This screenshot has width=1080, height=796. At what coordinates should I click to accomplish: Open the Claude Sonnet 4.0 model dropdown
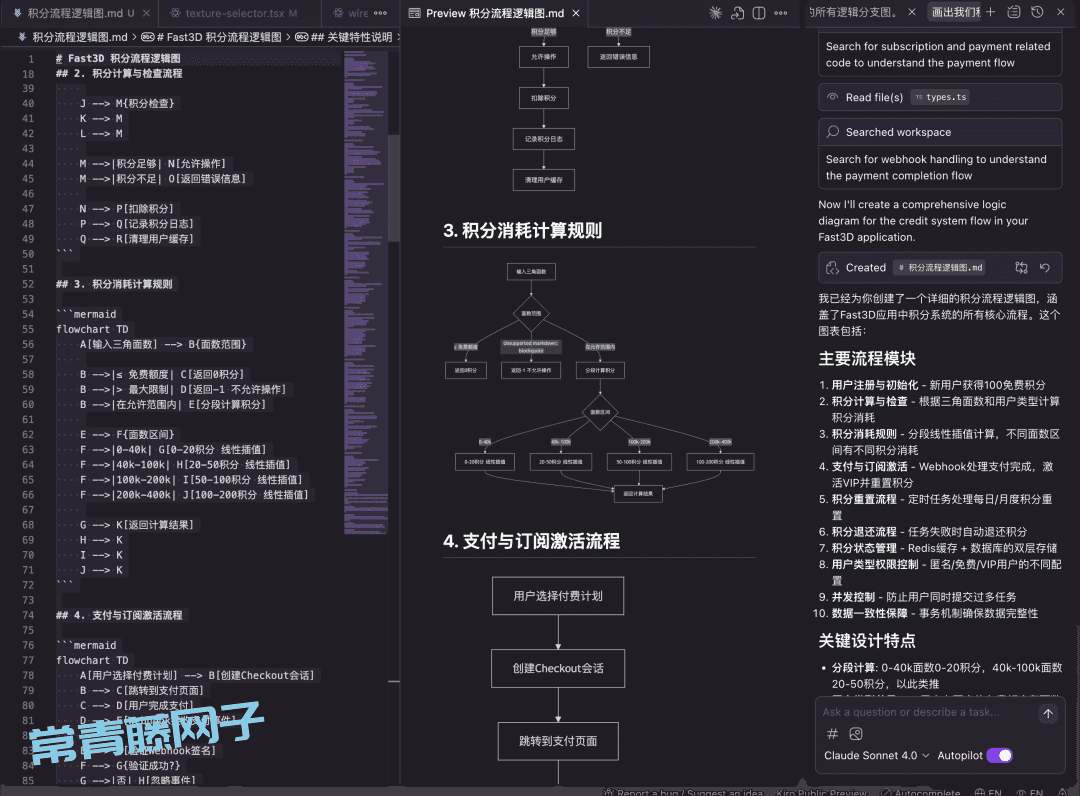pyautogui.click(x=876, y=755)
